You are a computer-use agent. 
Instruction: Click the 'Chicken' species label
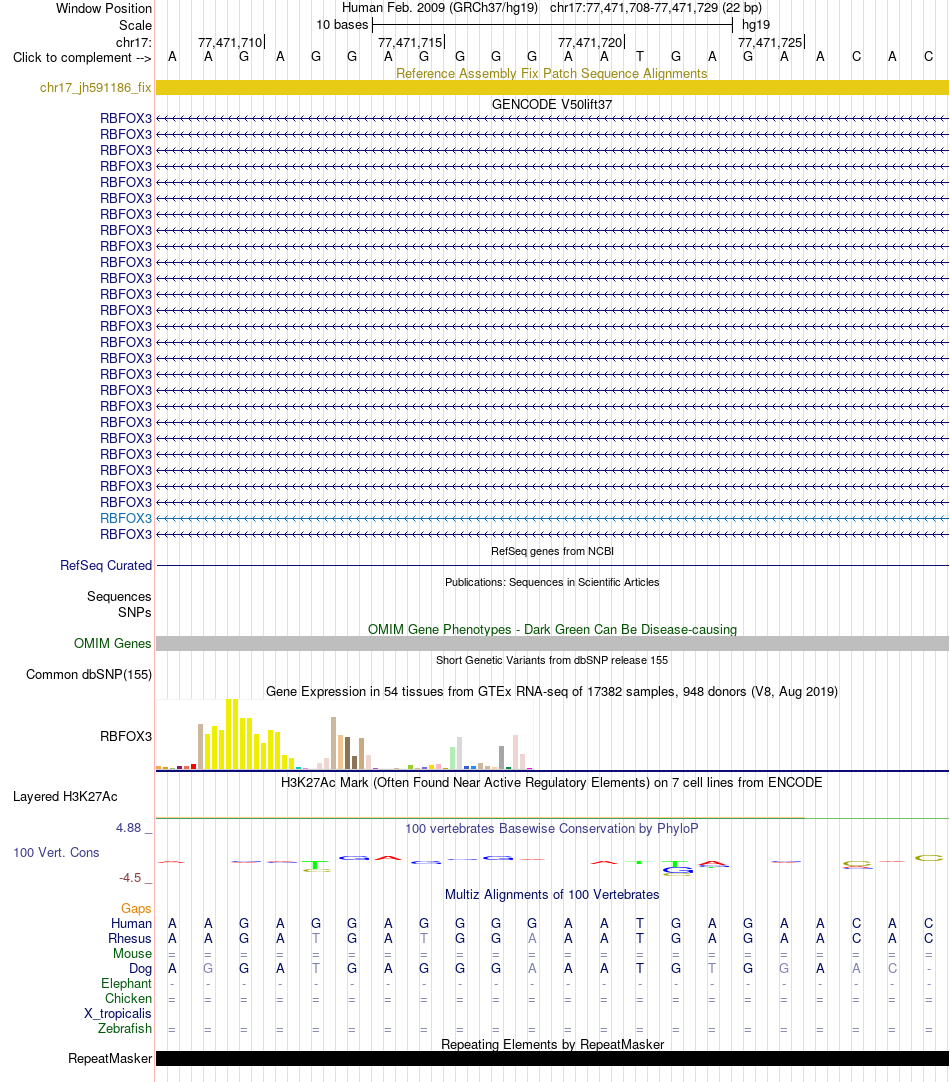tap(128, 999)
